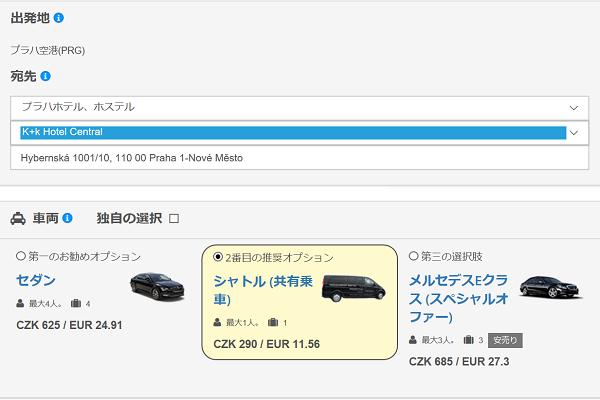Click the luggage icon under シャトル option
This screenshot has height=400, width=600.
pos(273,322)
